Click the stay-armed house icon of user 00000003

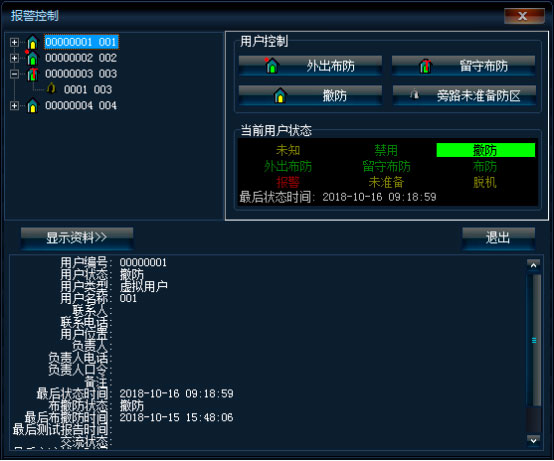pyautogui.click(x=33, y=74)
